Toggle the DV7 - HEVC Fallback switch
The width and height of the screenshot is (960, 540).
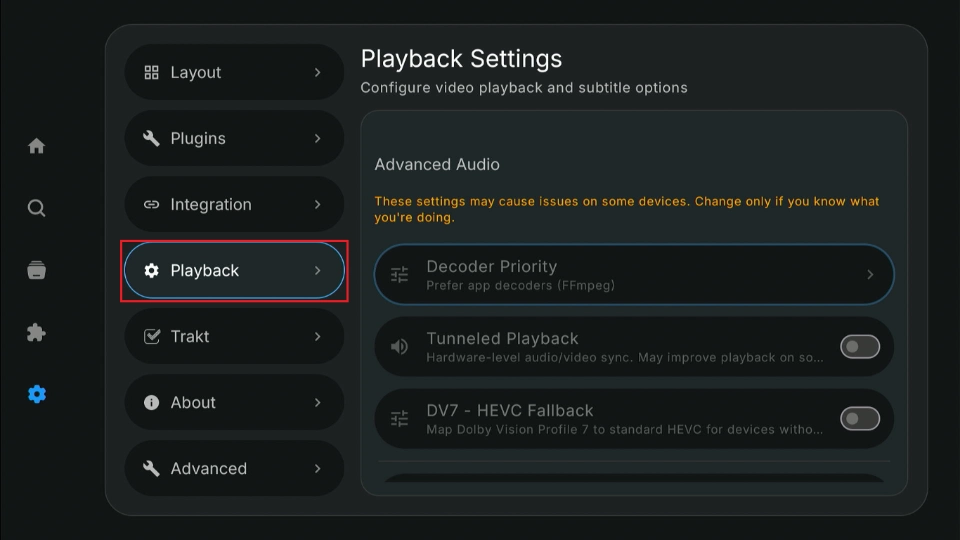click(859, 419)
